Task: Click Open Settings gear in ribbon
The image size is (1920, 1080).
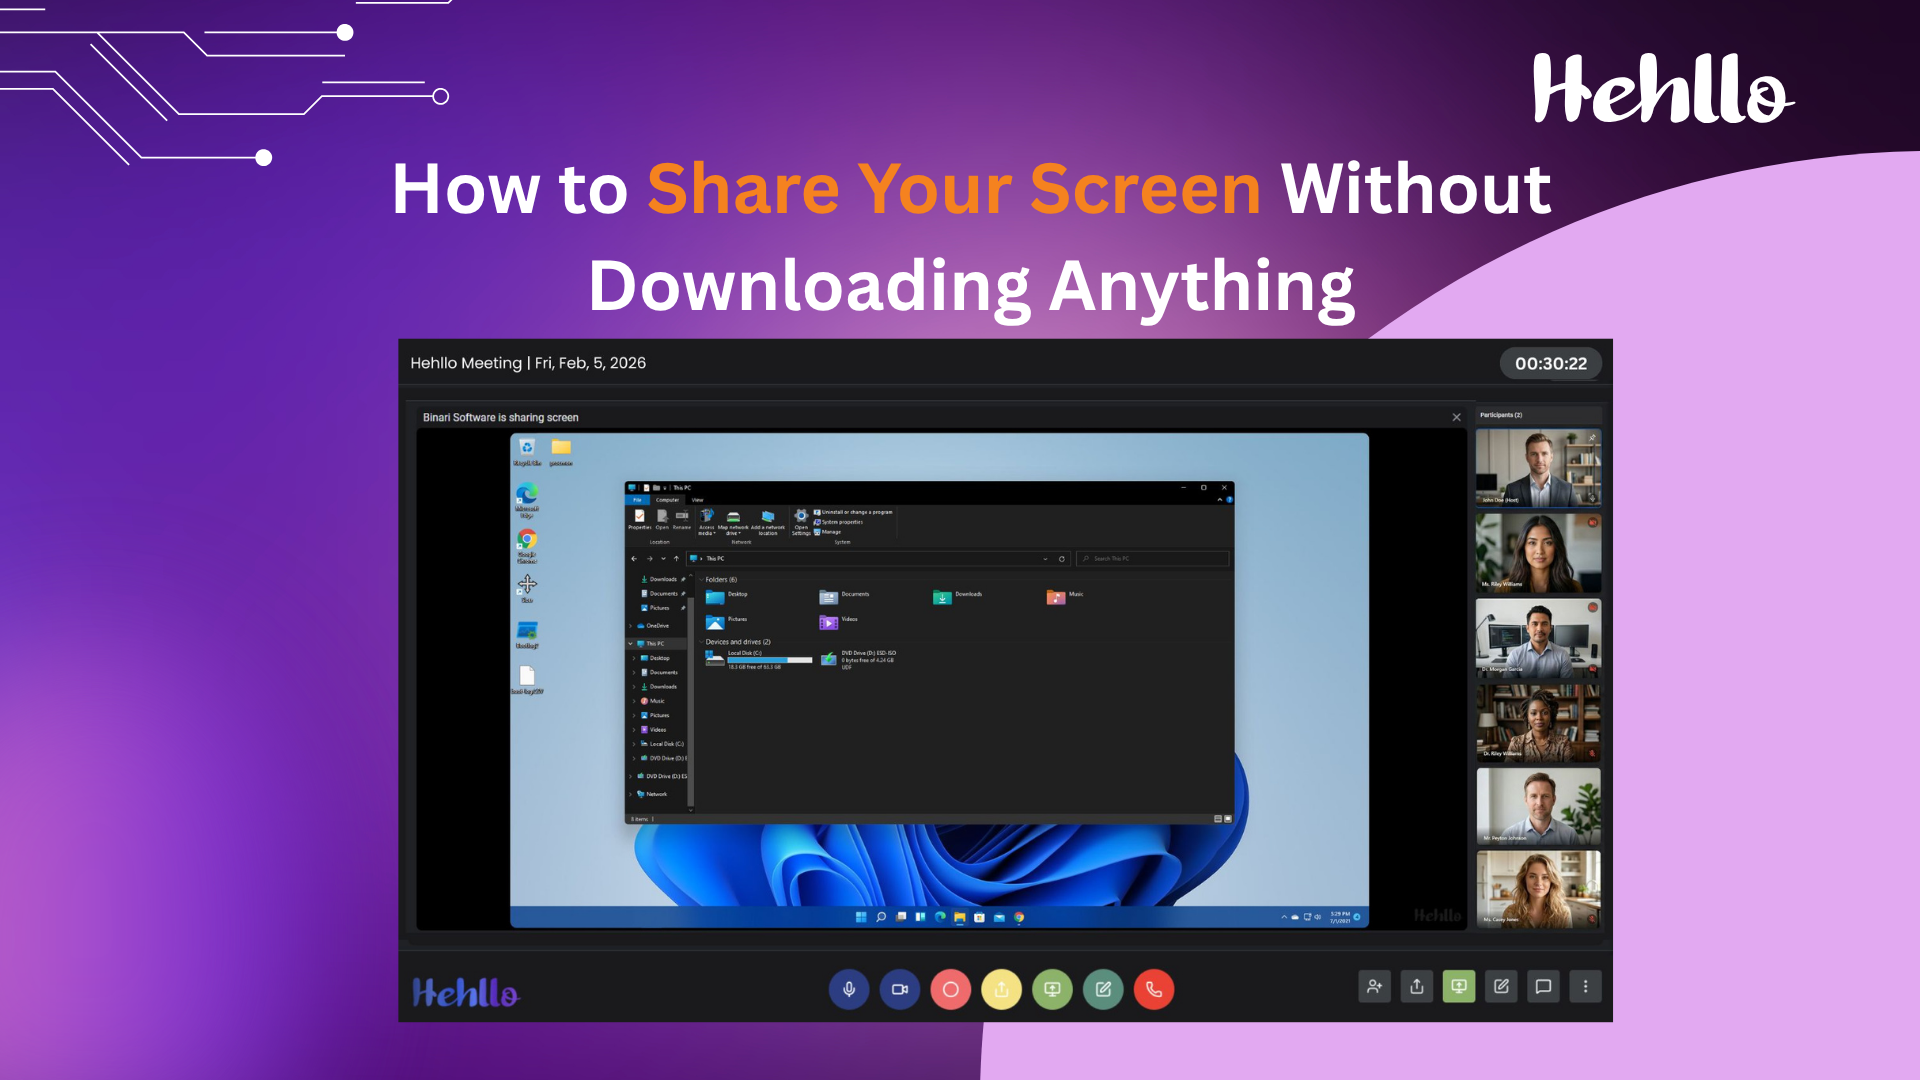Action: tap(801, 522)
